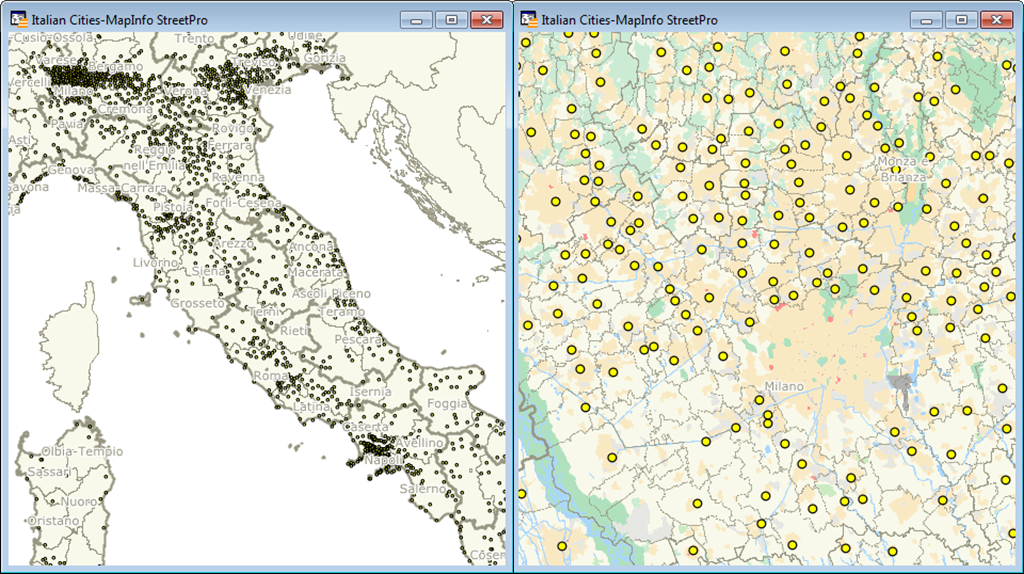Click the 'Ravenna' map label
The image size is (1024, 574).
coord(238,177)
